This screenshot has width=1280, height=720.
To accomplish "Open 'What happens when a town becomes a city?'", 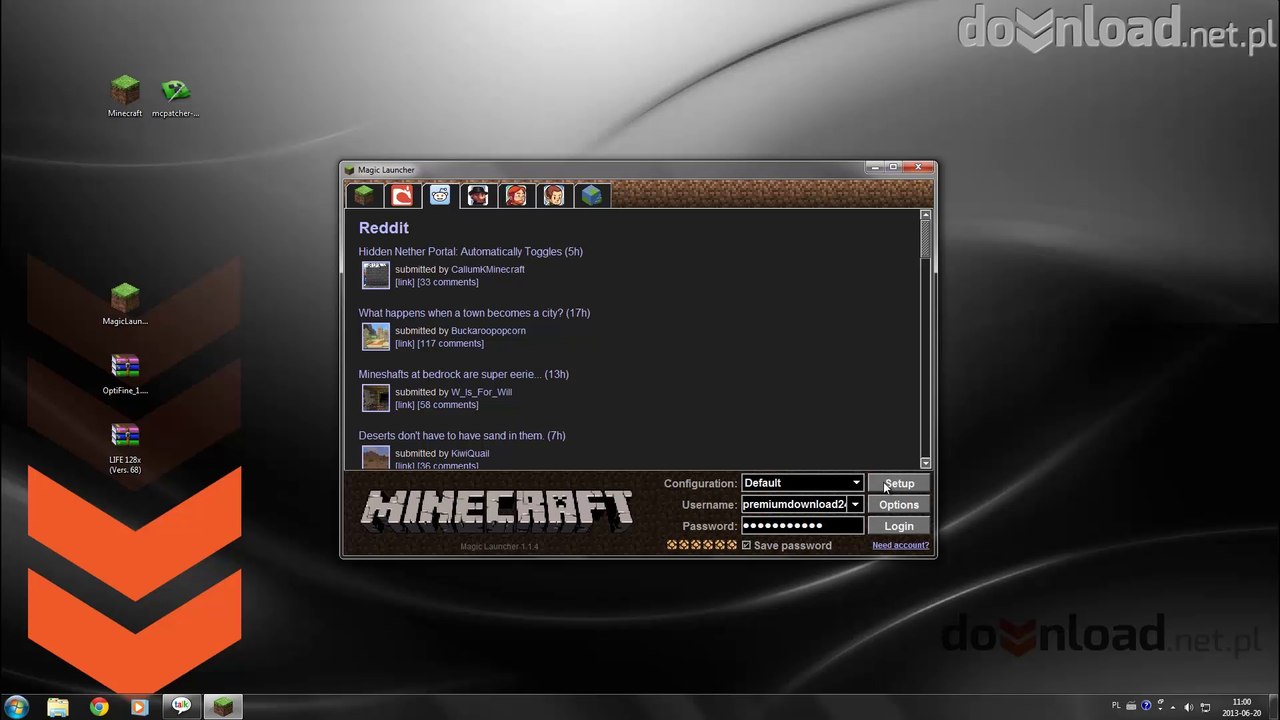I will point(474,313).
